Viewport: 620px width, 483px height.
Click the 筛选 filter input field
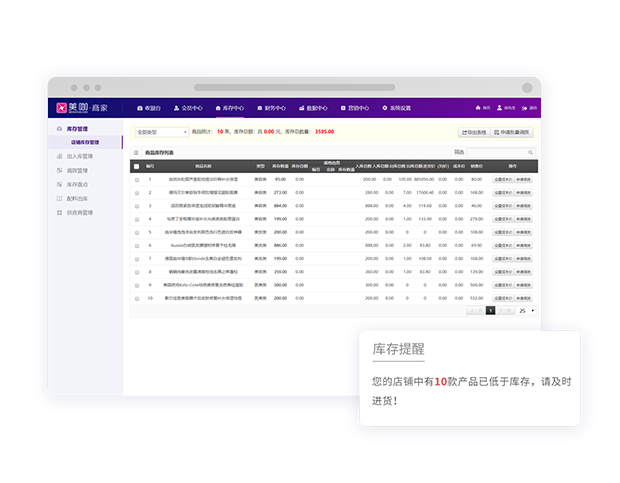(498, 153)
